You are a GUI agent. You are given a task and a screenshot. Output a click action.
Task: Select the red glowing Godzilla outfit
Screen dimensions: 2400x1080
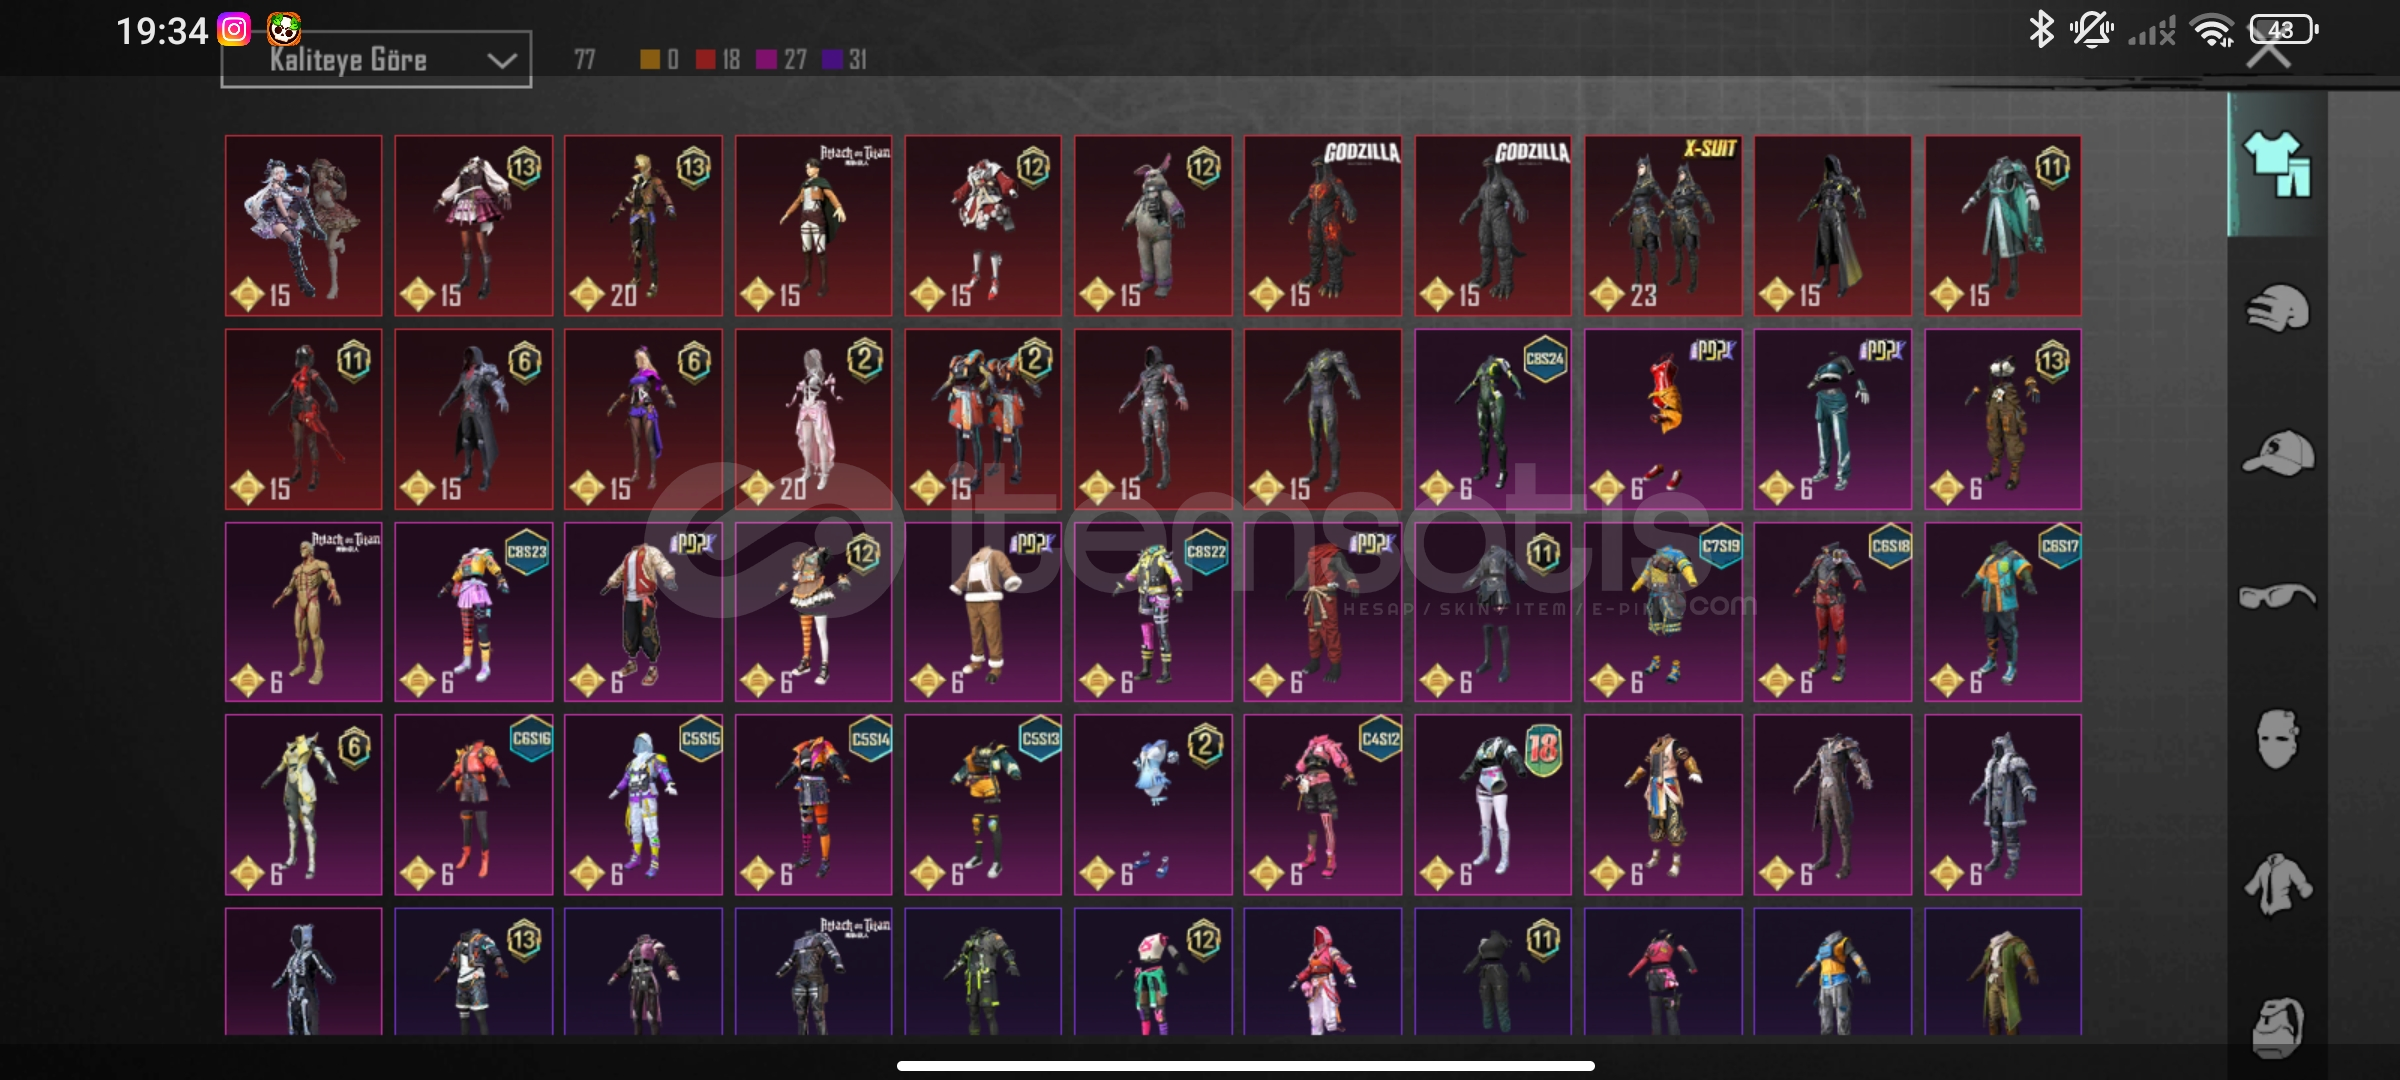(x=1323, y=226)
